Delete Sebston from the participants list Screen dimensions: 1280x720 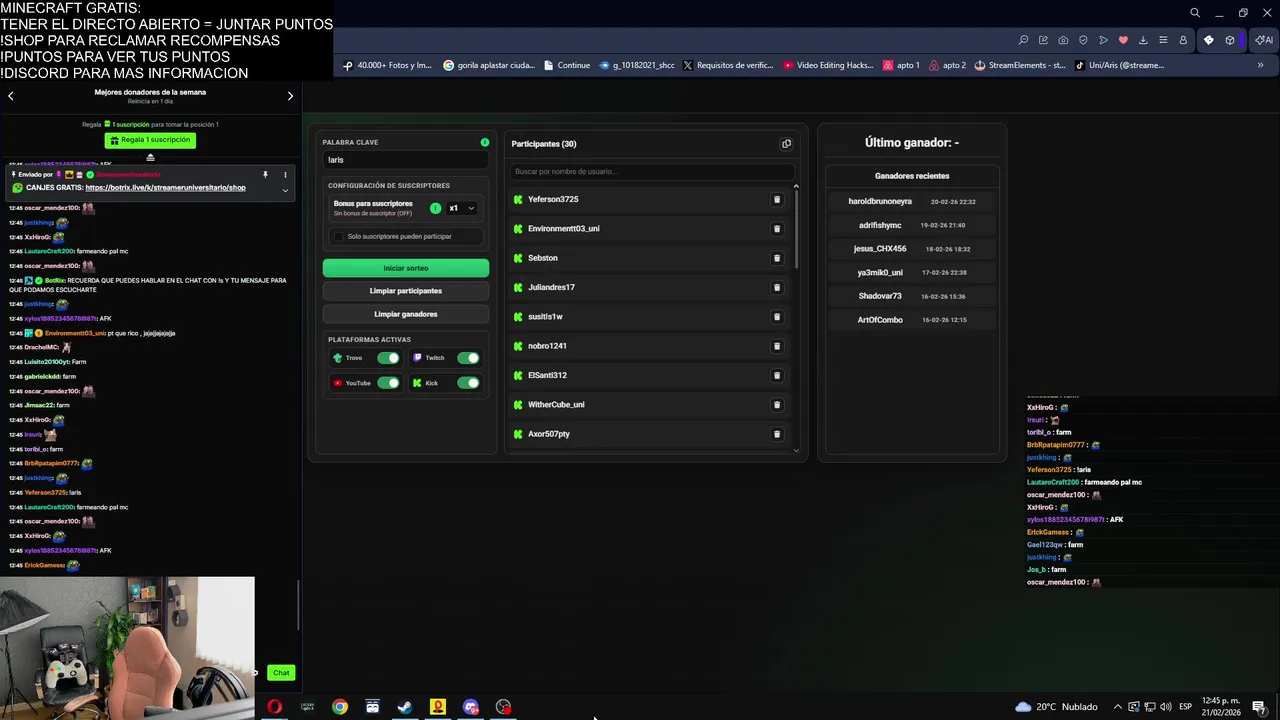[776, 258]
